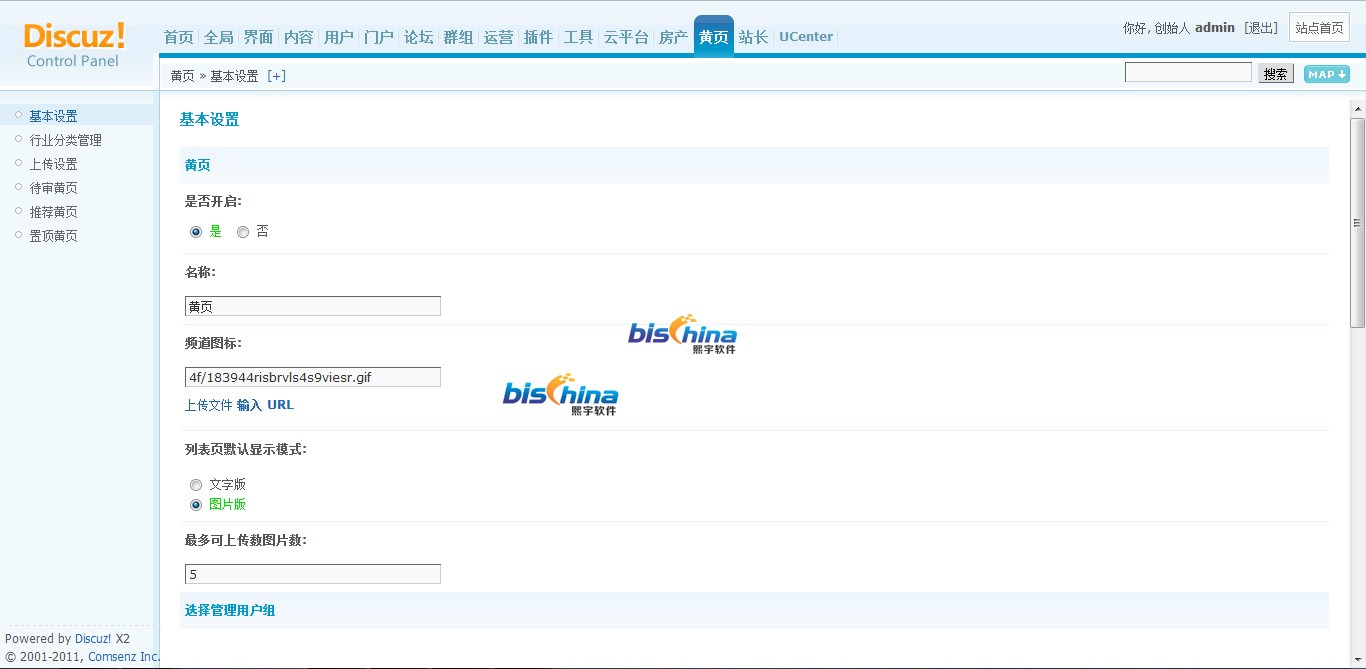Switch to 输入 URL icon mode
The width and height of the screenshot is (1366, 669).
coord(266,405)
